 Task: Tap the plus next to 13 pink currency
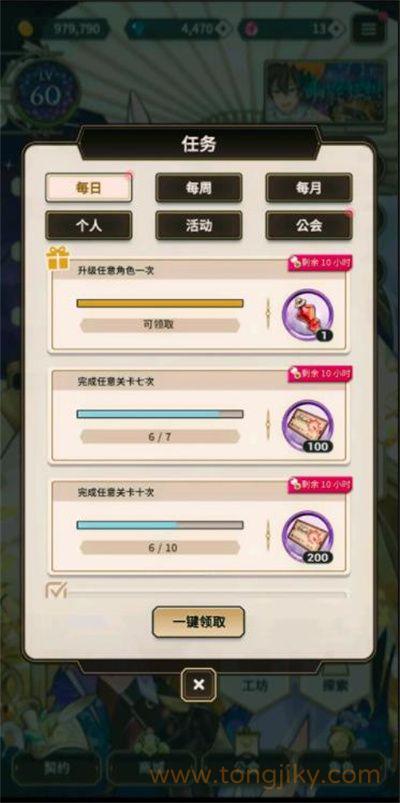point(334,29)
